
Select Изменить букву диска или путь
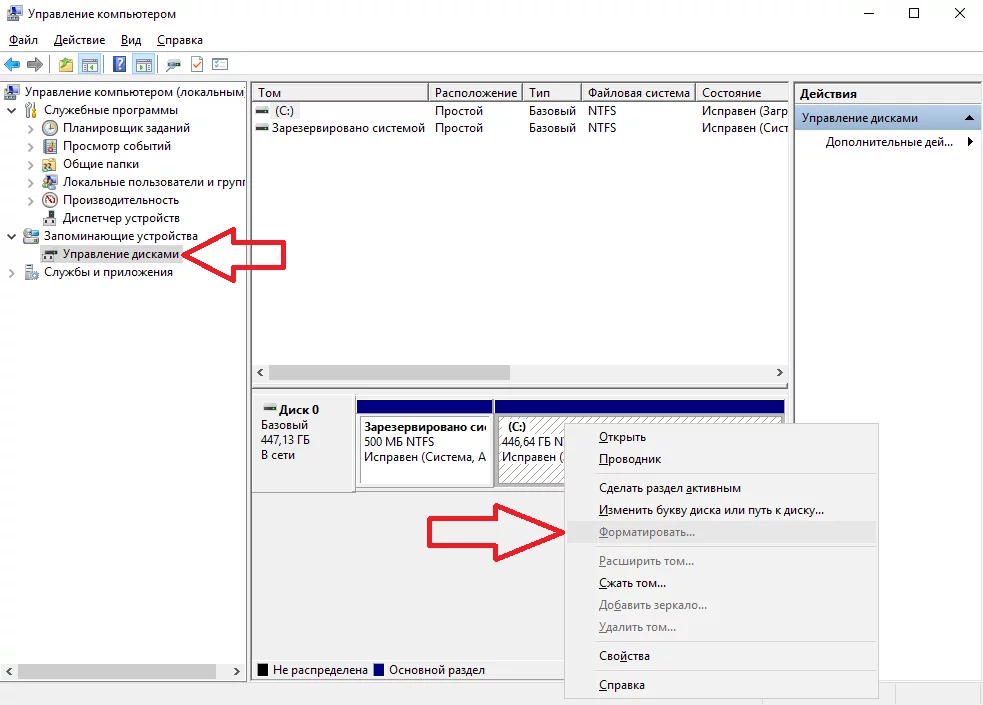pos(721,509)
